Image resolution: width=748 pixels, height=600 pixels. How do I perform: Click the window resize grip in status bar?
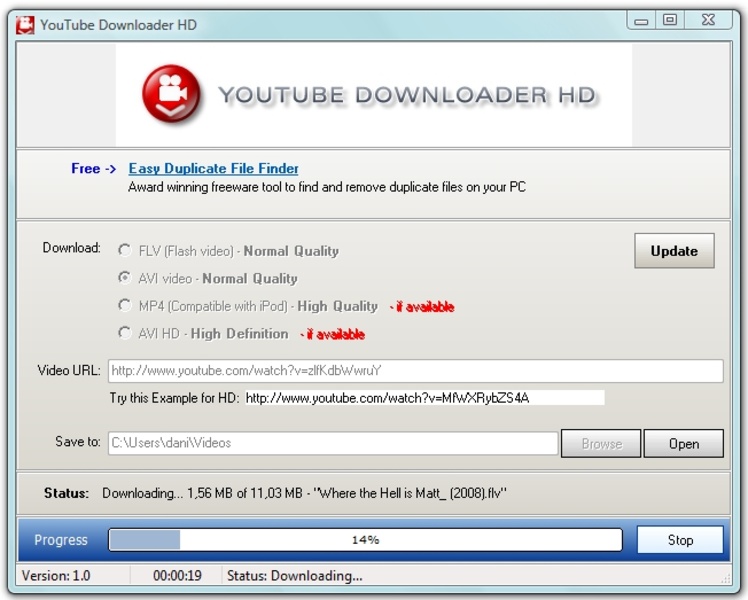[726, 579]
